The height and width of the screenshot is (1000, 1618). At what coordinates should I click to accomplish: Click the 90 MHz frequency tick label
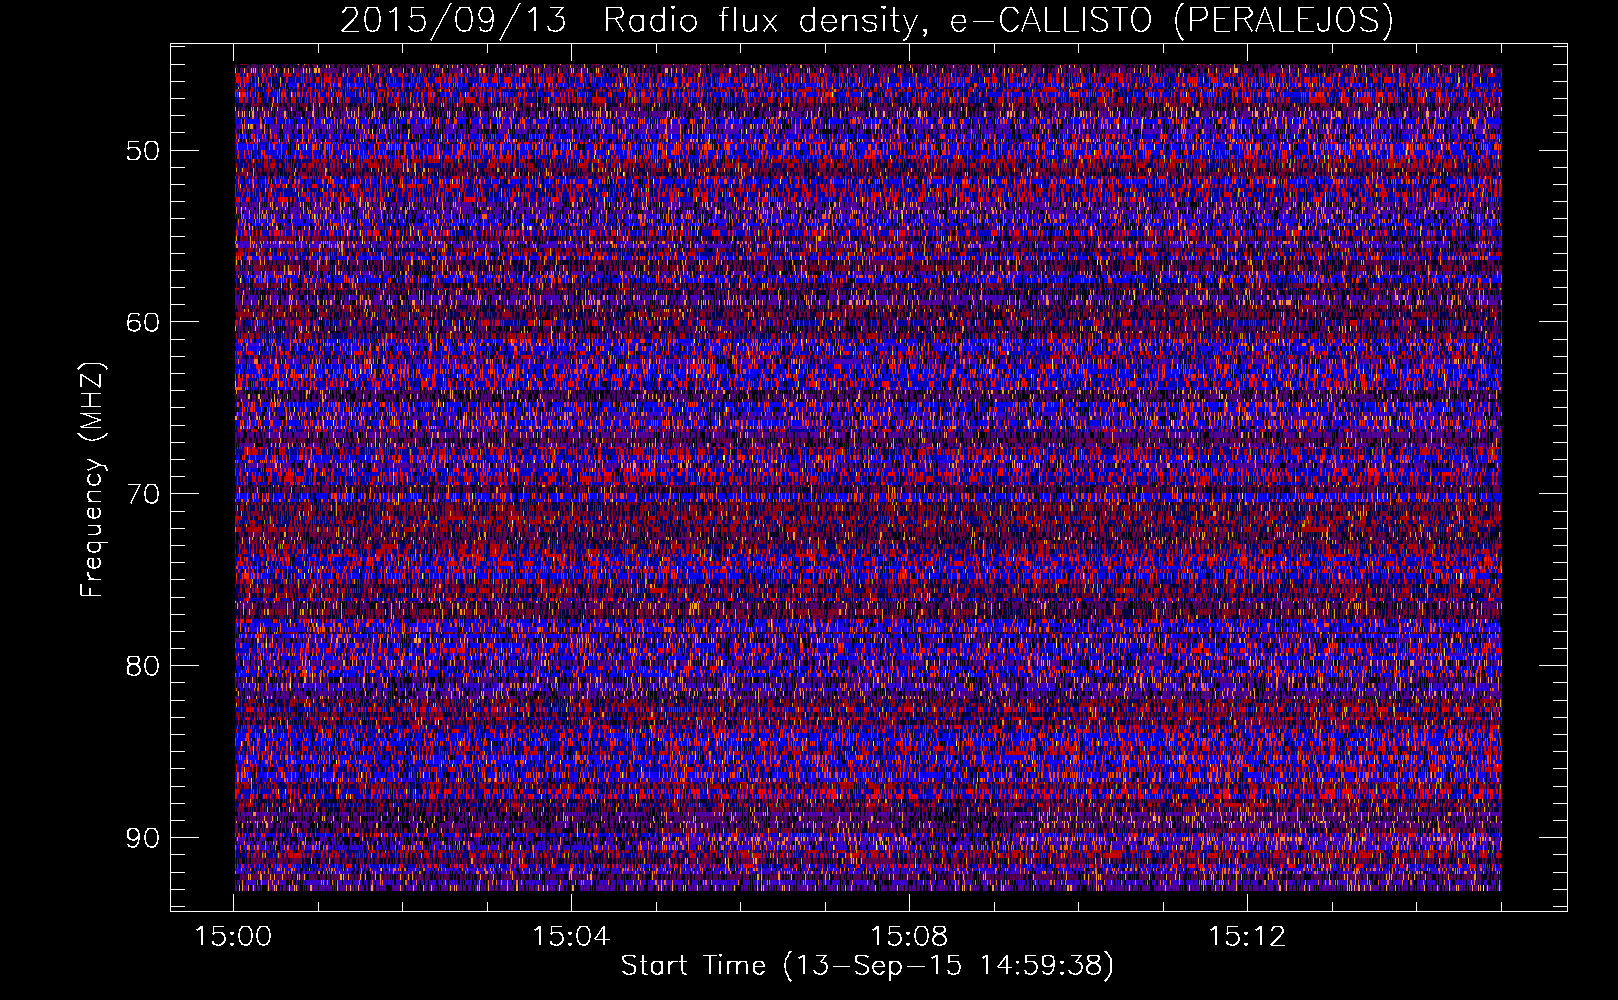click(142, 837)
